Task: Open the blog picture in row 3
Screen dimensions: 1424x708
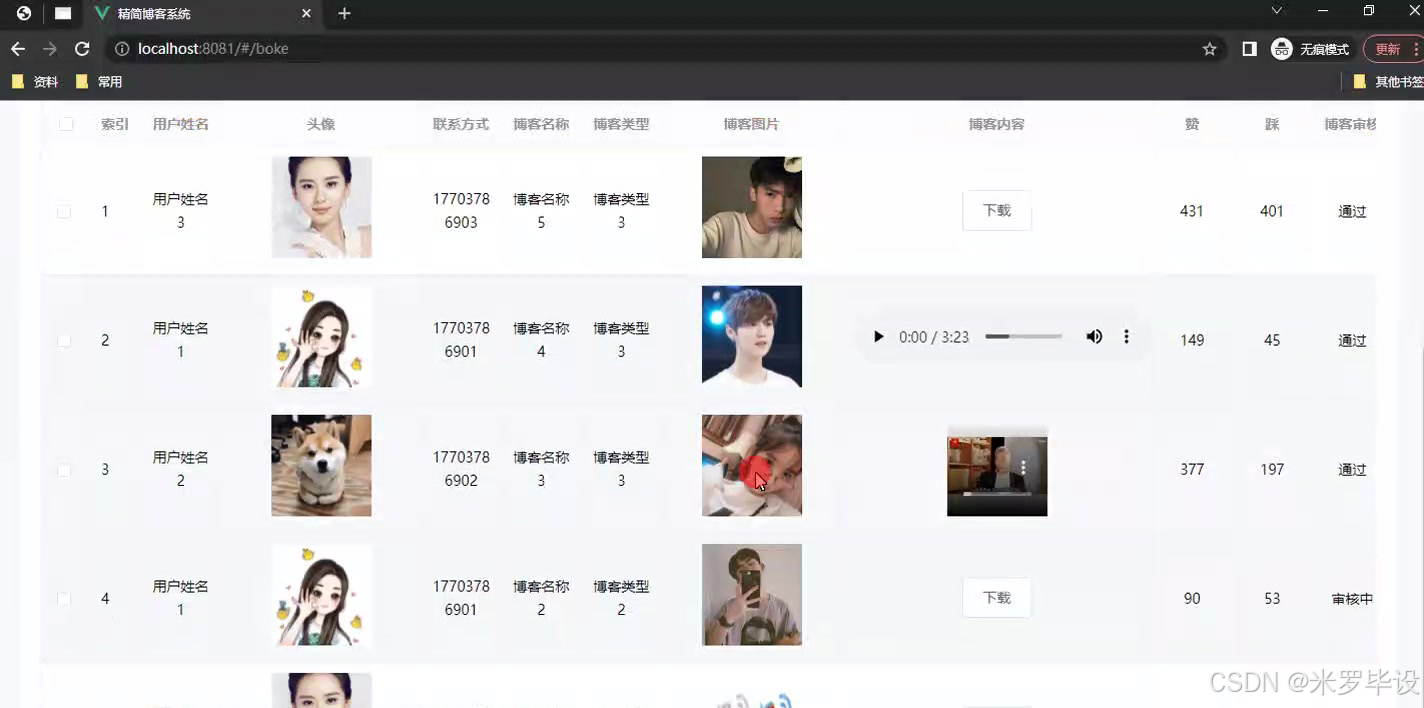Action: click(x=752, y=466)
